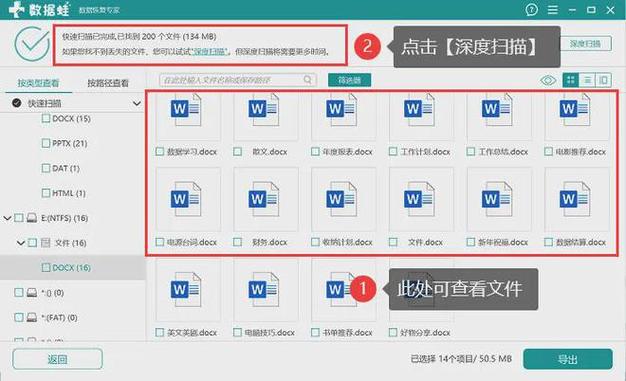626x381 pixels.
Task: Switch to list view layout
Action: click(587, 80)
